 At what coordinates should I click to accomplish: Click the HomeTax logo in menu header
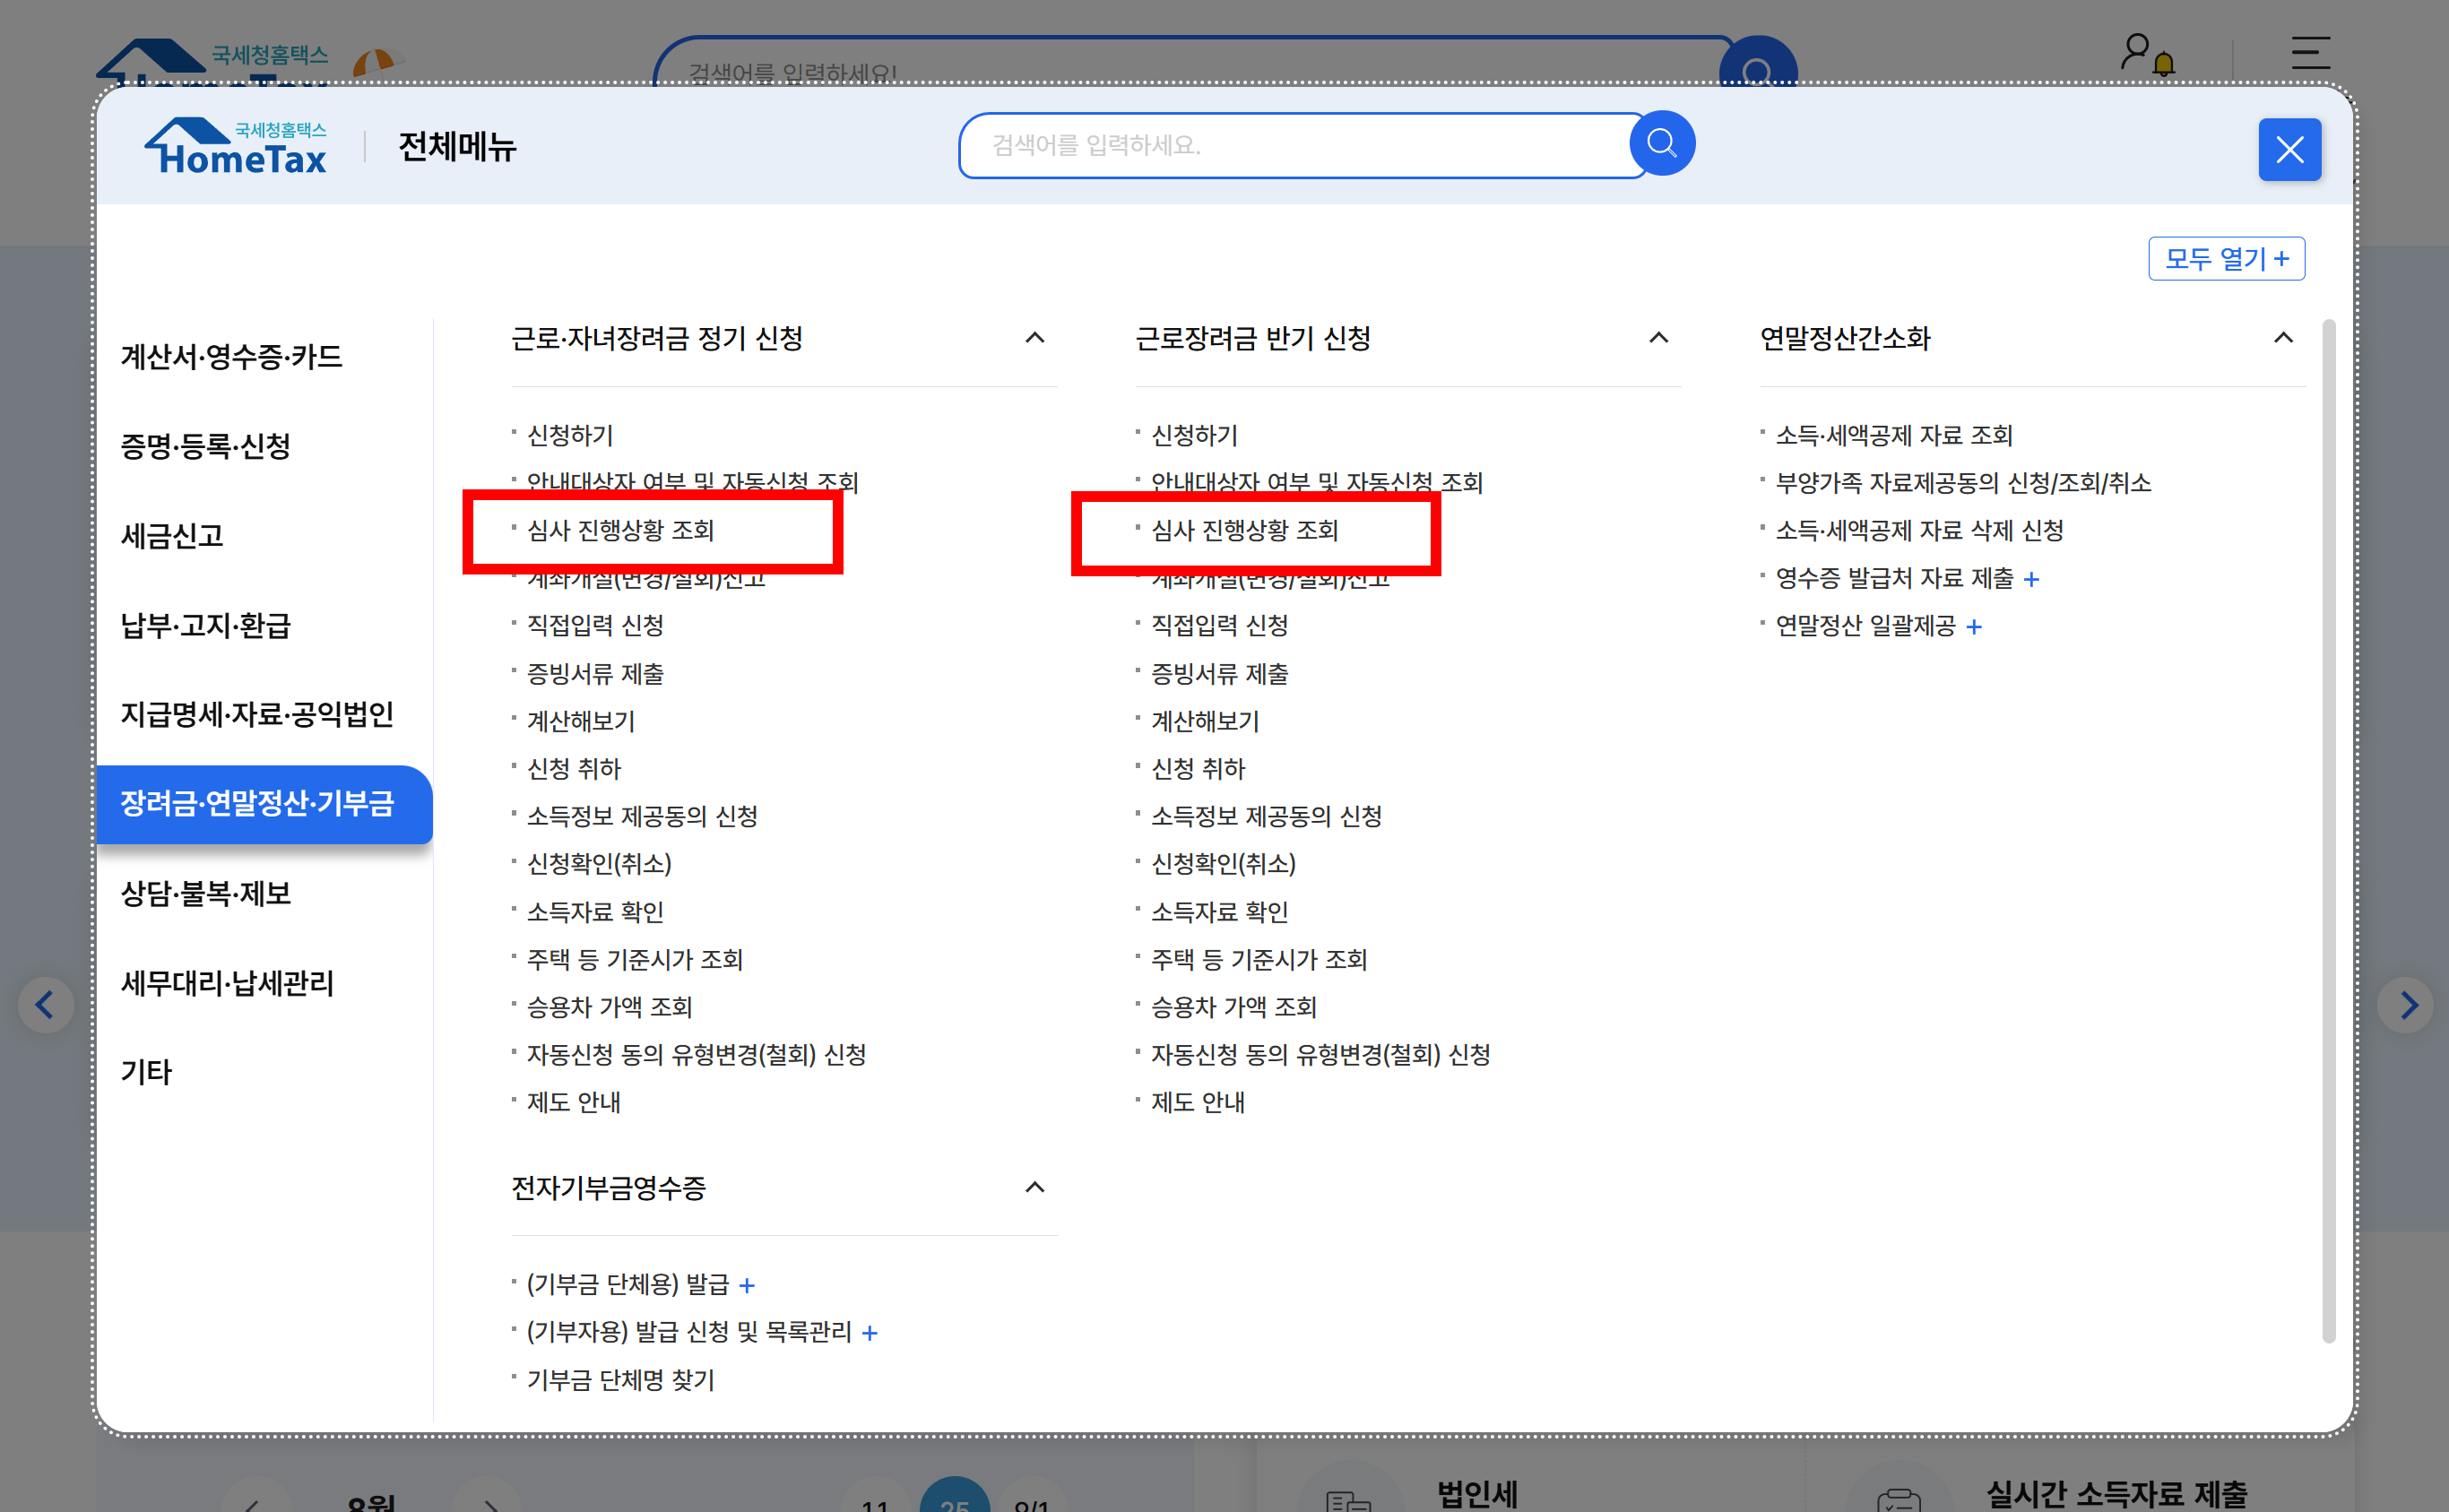point(236,147)
